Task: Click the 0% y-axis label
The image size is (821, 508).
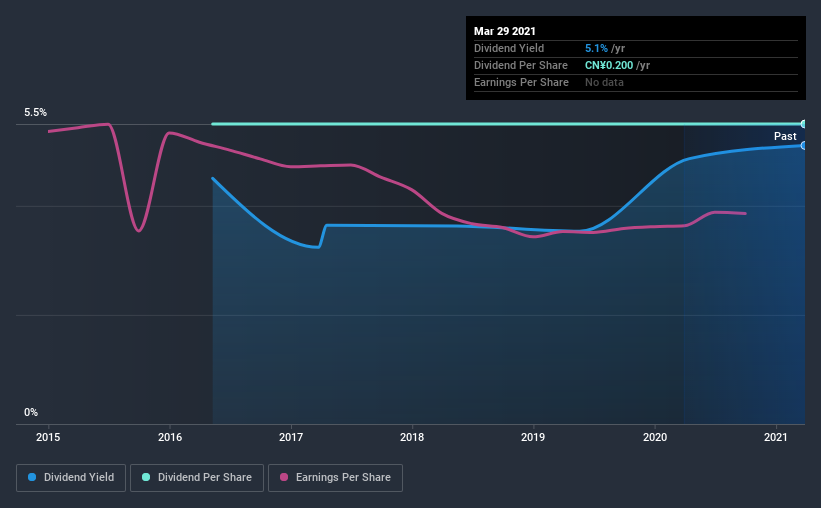Action: tap(31, 413)
